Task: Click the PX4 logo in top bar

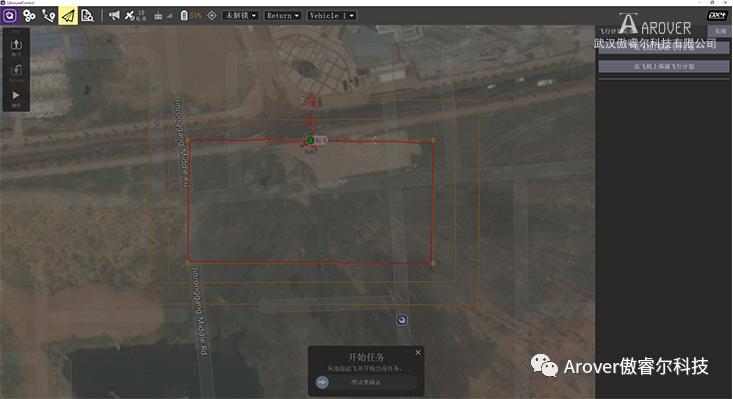Action: [x=717, y=15]
